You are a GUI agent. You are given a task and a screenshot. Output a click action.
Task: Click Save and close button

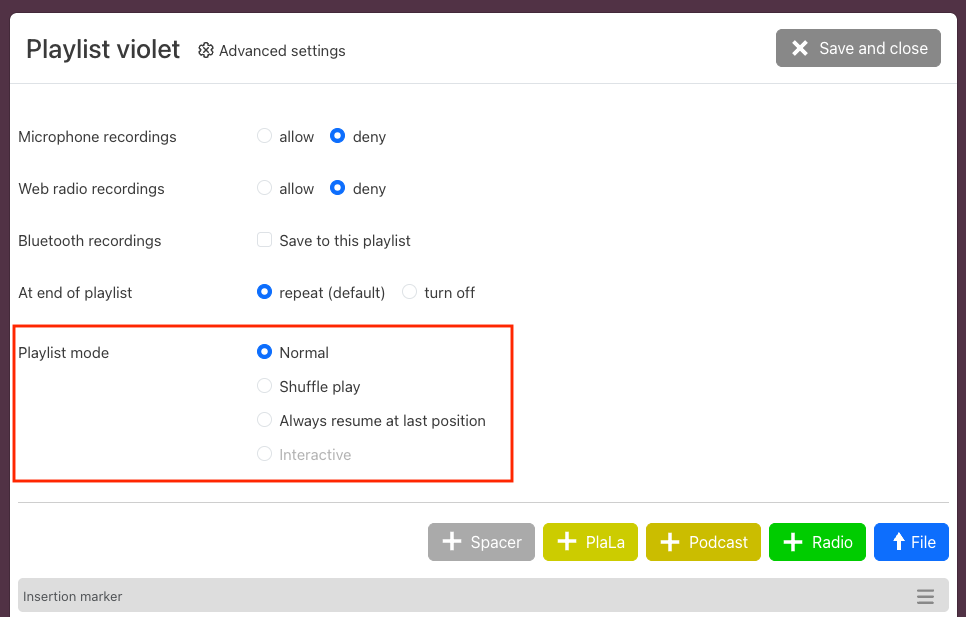click(858, 48)
